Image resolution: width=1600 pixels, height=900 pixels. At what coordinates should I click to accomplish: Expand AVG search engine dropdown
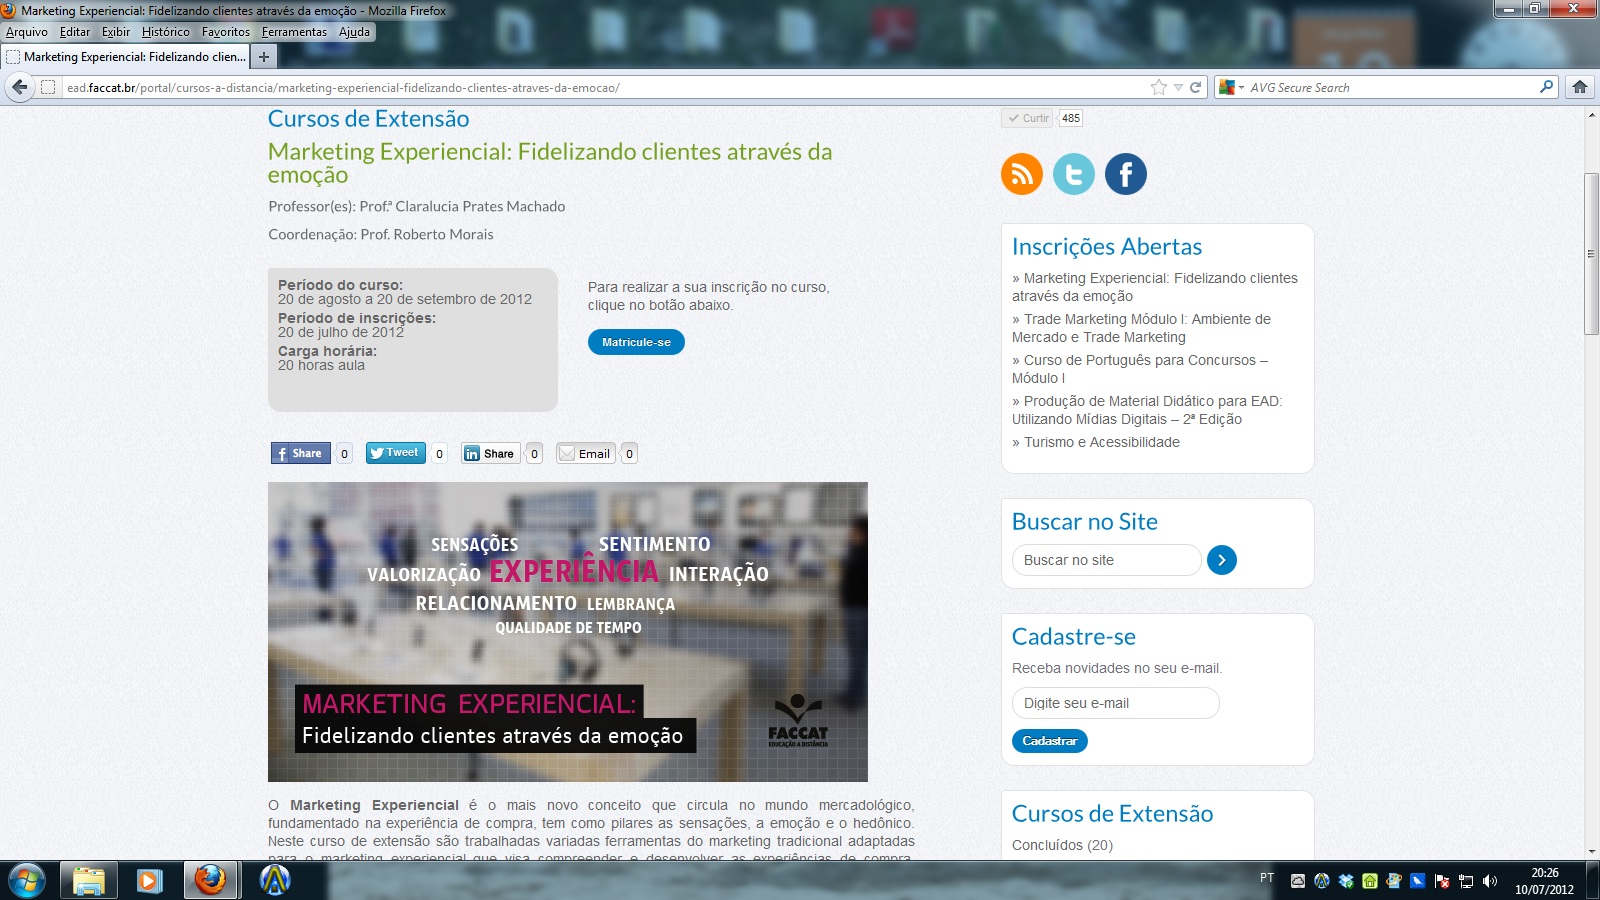pos(1241,87)
